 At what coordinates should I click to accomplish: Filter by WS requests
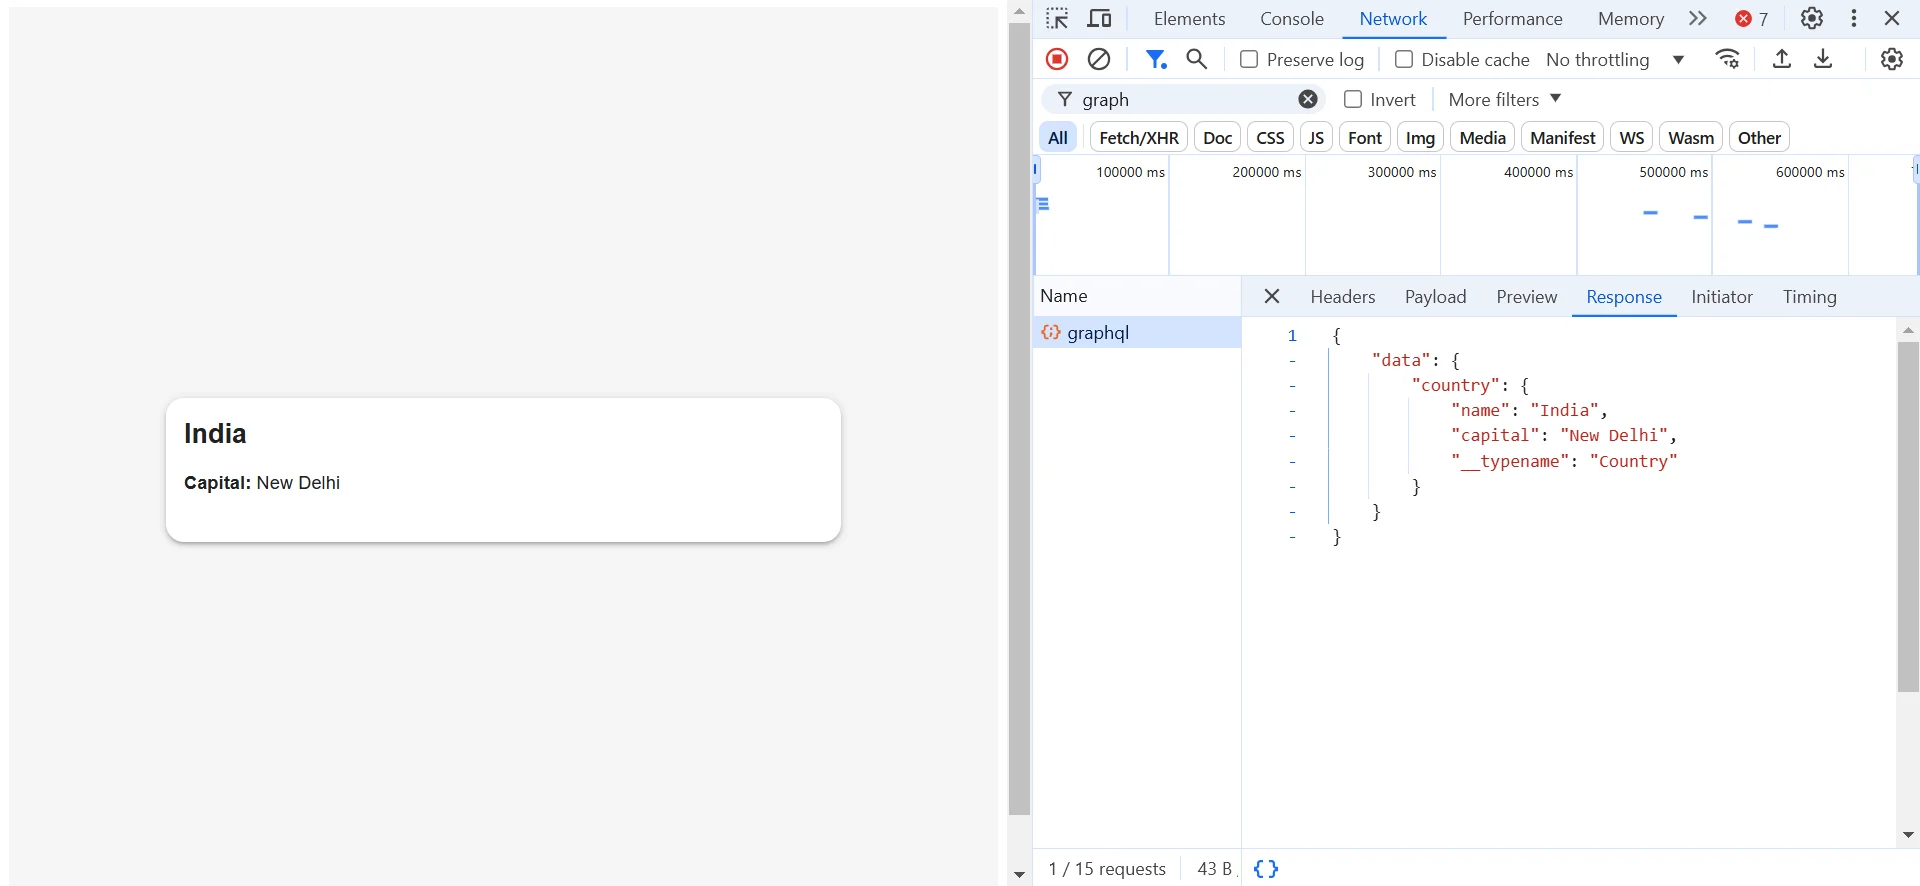pyautogui.click(x=1632, y=137)
